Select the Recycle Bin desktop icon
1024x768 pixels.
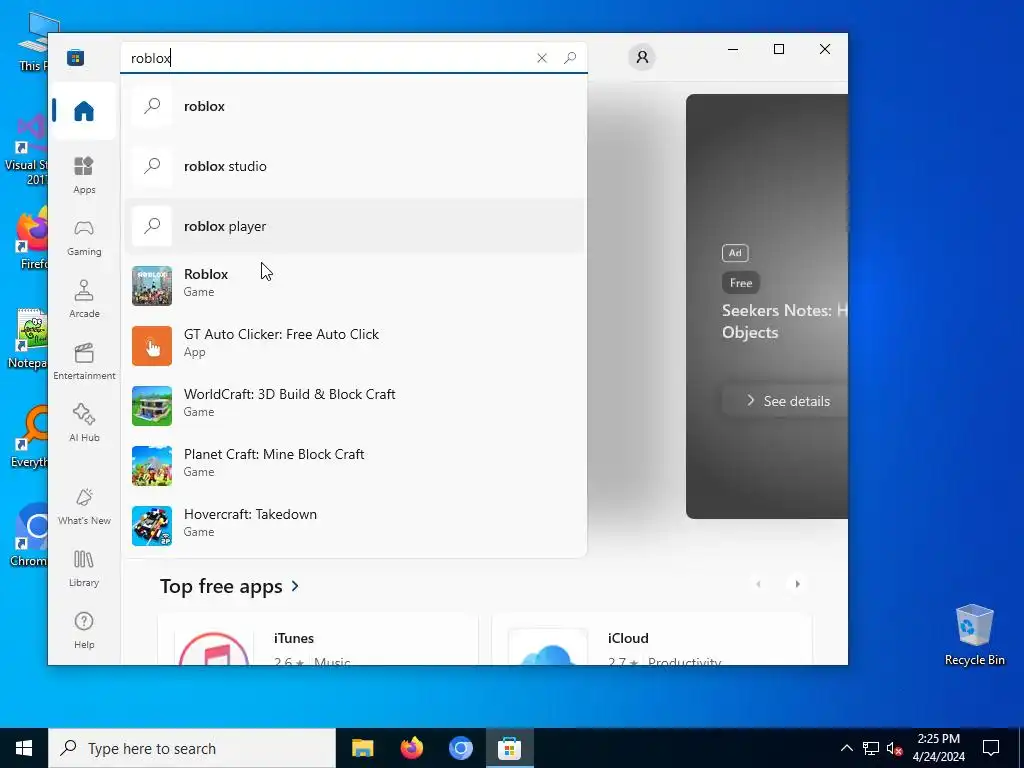[974, 635]
